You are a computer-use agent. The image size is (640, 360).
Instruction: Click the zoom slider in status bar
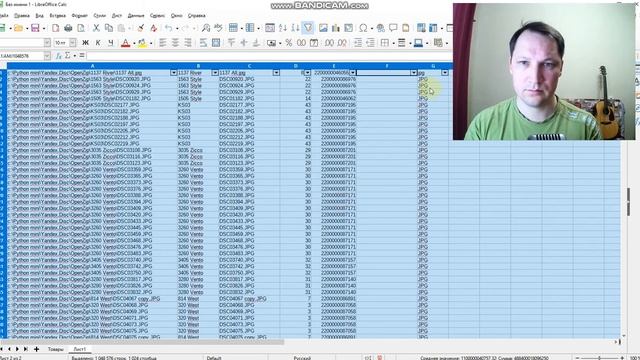pyautogui.click(x=599, y=358)
